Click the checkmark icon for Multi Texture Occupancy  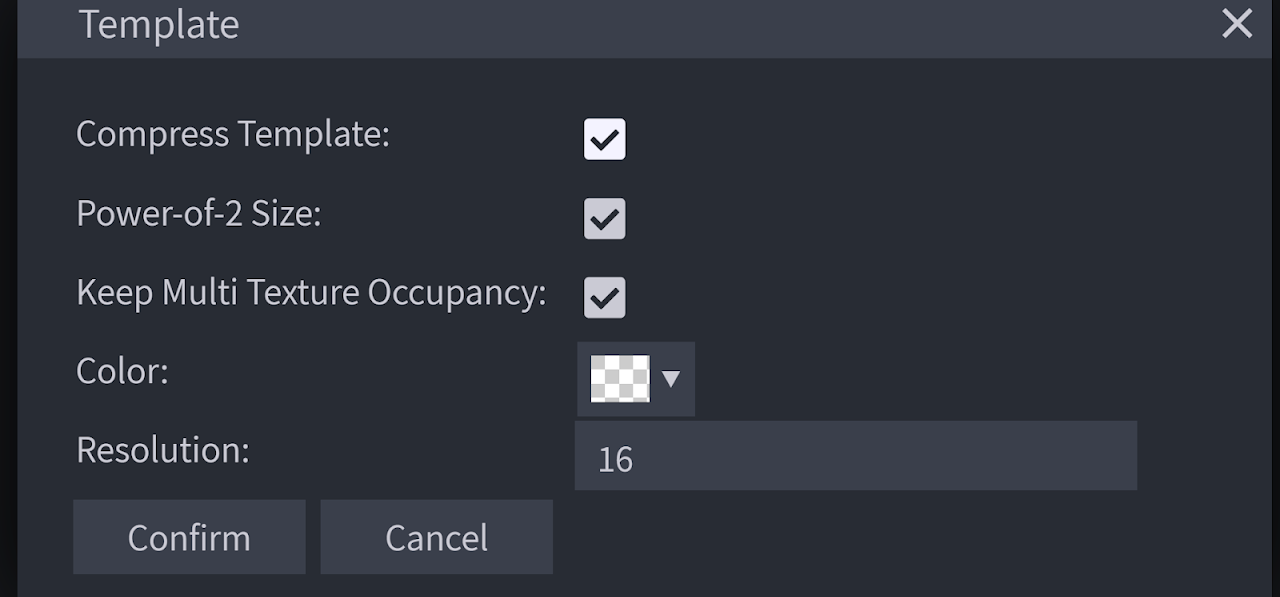605,298
